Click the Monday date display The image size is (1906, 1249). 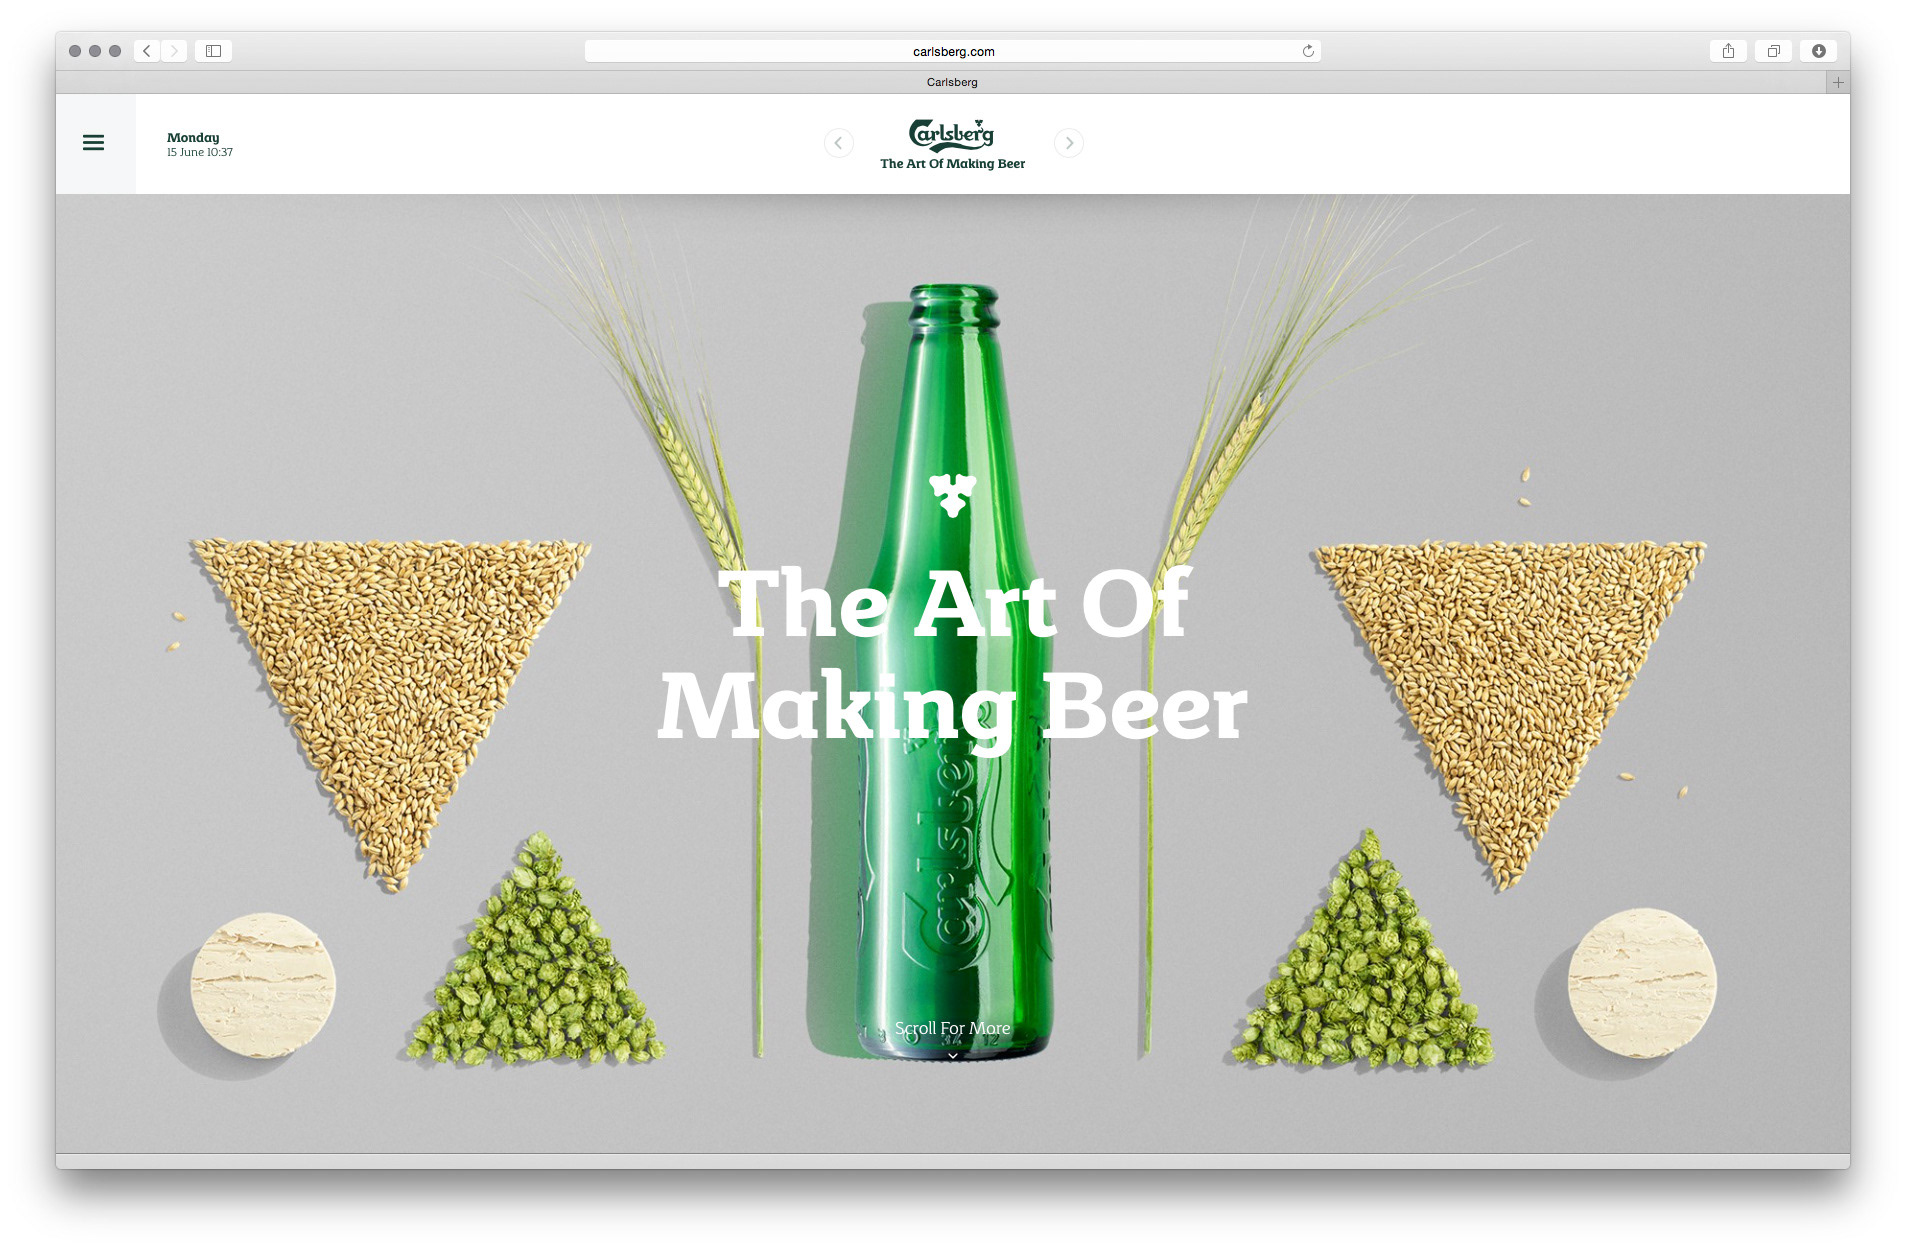199,144
